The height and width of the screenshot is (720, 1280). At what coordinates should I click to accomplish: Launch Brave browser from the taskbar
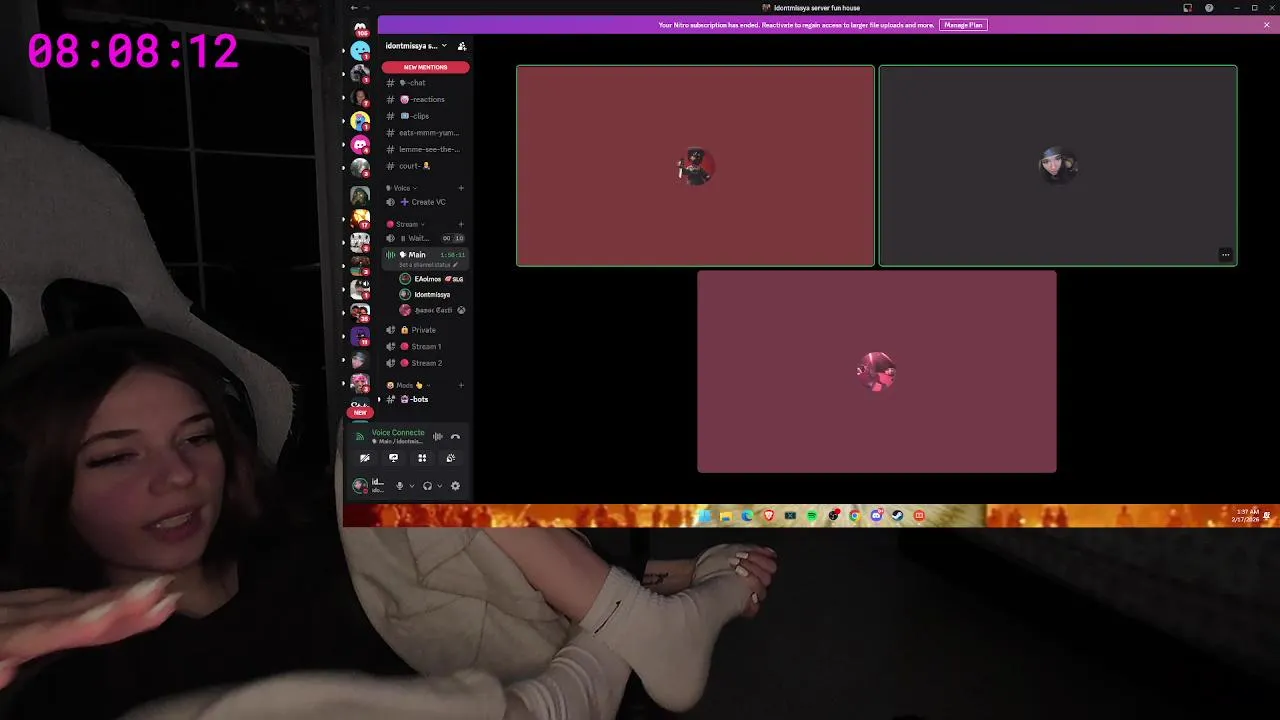[769, 516]
